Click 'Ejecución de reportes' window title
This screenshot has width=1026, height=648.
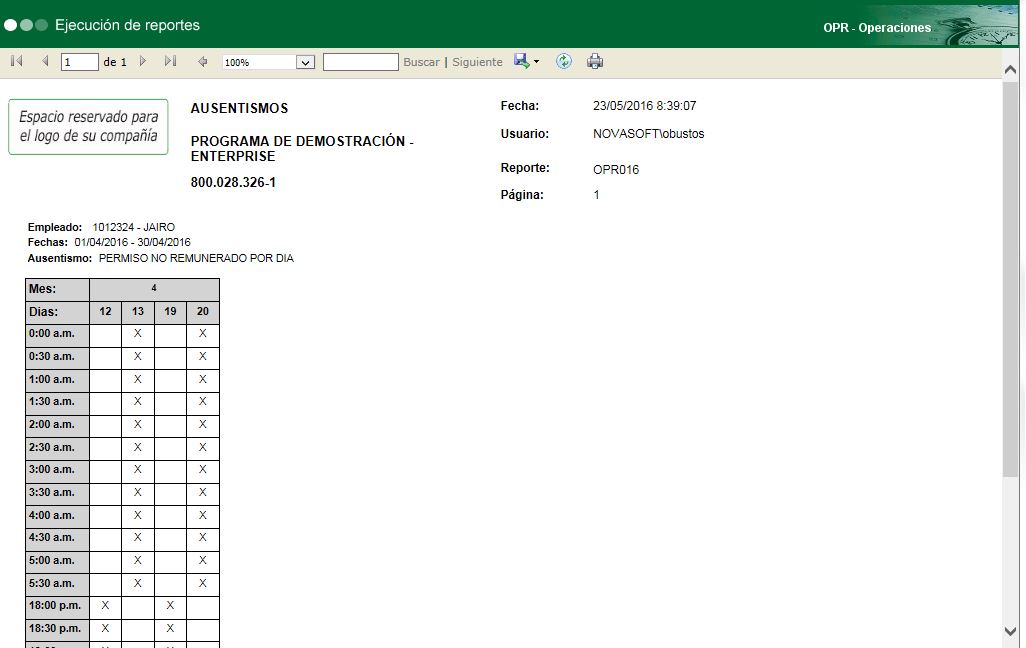128,26
